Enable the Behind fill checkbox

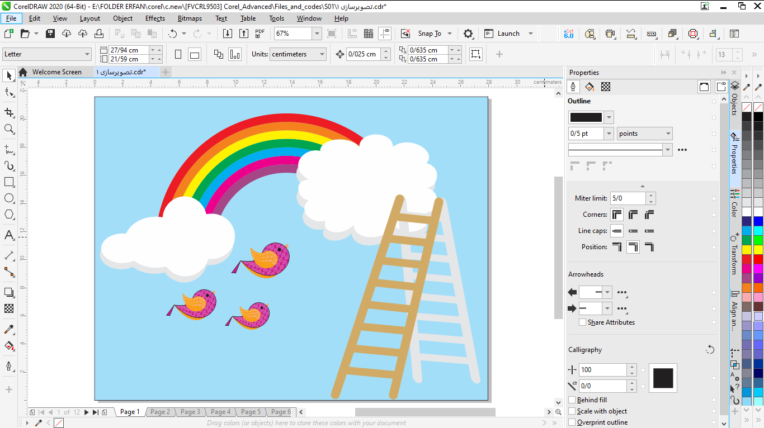click(x=572, y=400)
